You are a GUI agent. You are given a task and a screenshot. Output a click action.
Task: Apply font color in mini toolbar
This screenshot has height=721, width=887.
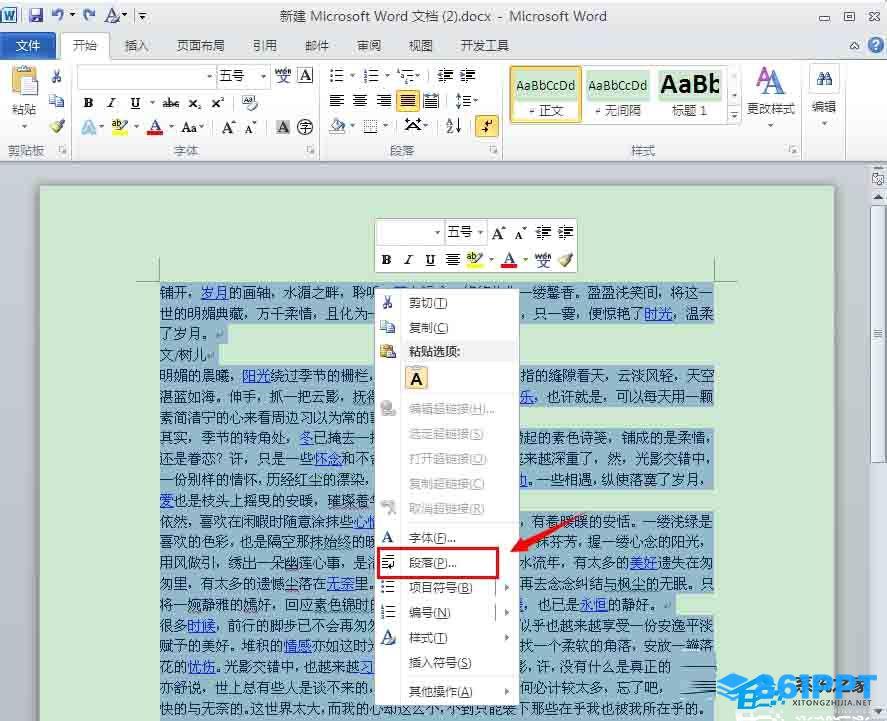509,260
